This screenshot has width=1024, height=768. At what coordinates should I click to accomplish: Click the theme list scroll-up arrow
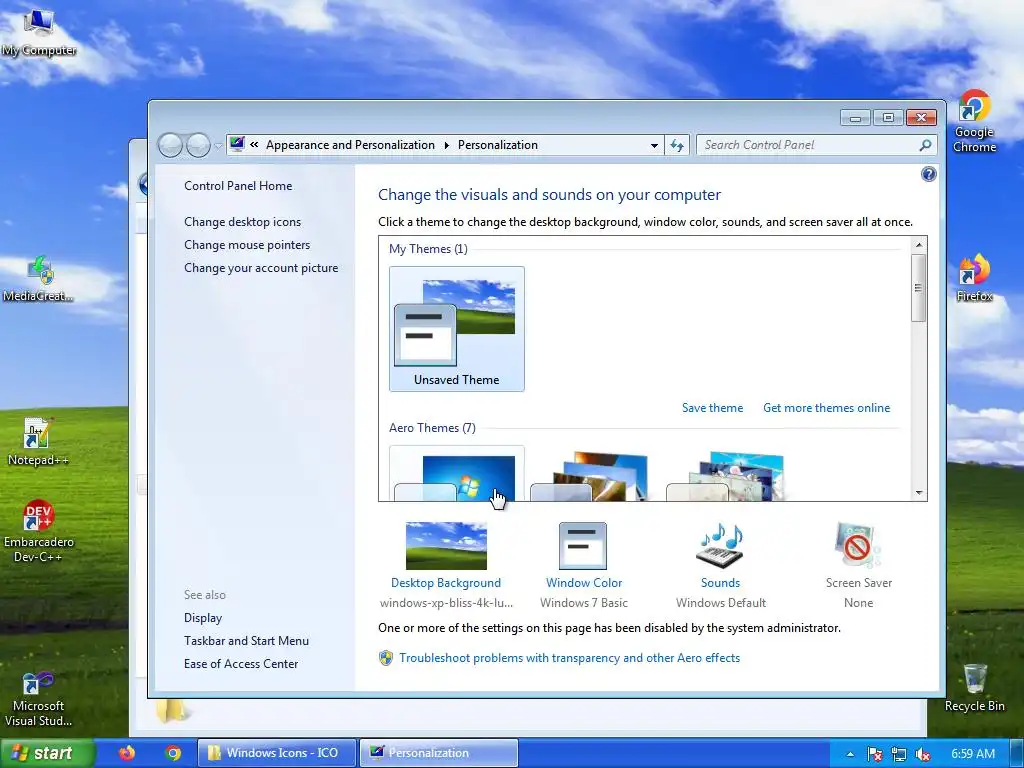point(919,245)
